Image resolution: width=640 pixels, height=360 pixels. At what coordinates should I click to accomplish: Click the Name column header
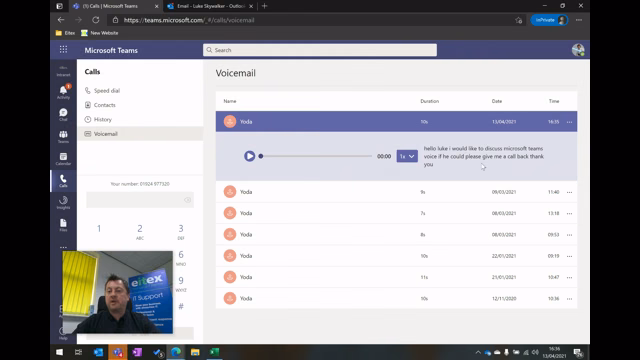pyautogui.click(x=230, y=101)
